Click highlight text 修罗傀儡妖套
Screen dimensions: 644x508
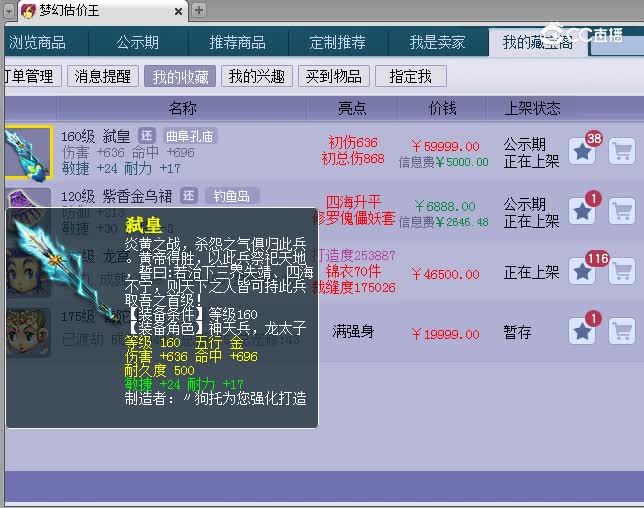tap(354, 218)
